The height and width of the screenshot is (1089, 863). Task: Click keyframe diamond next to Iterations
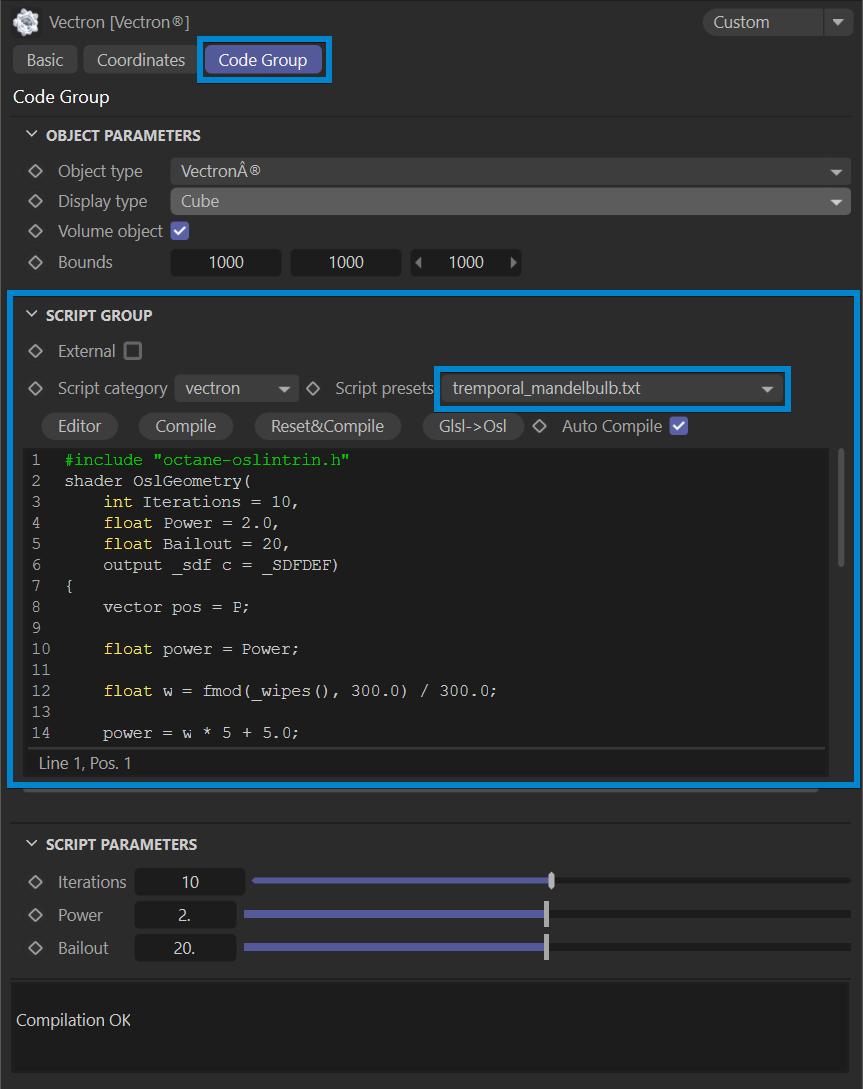pos(36,882)
